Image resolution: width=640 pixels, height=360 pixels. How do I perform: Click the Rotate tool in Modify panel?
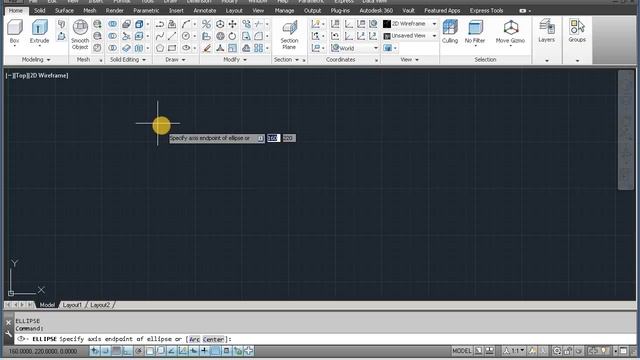click(232, 36)
